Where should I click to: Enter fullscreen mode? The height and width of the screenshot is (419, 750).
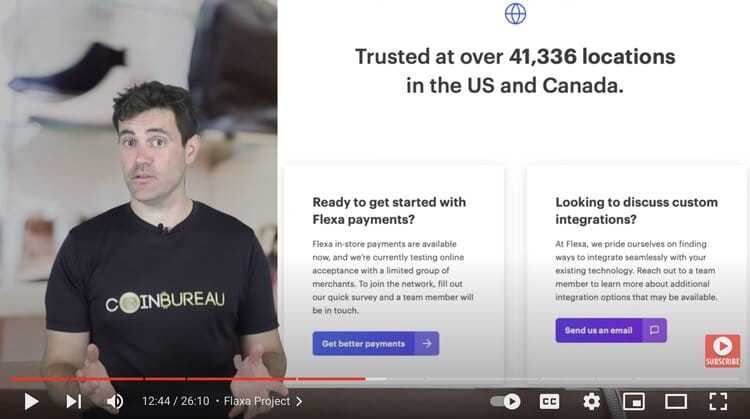pos(718,401)
